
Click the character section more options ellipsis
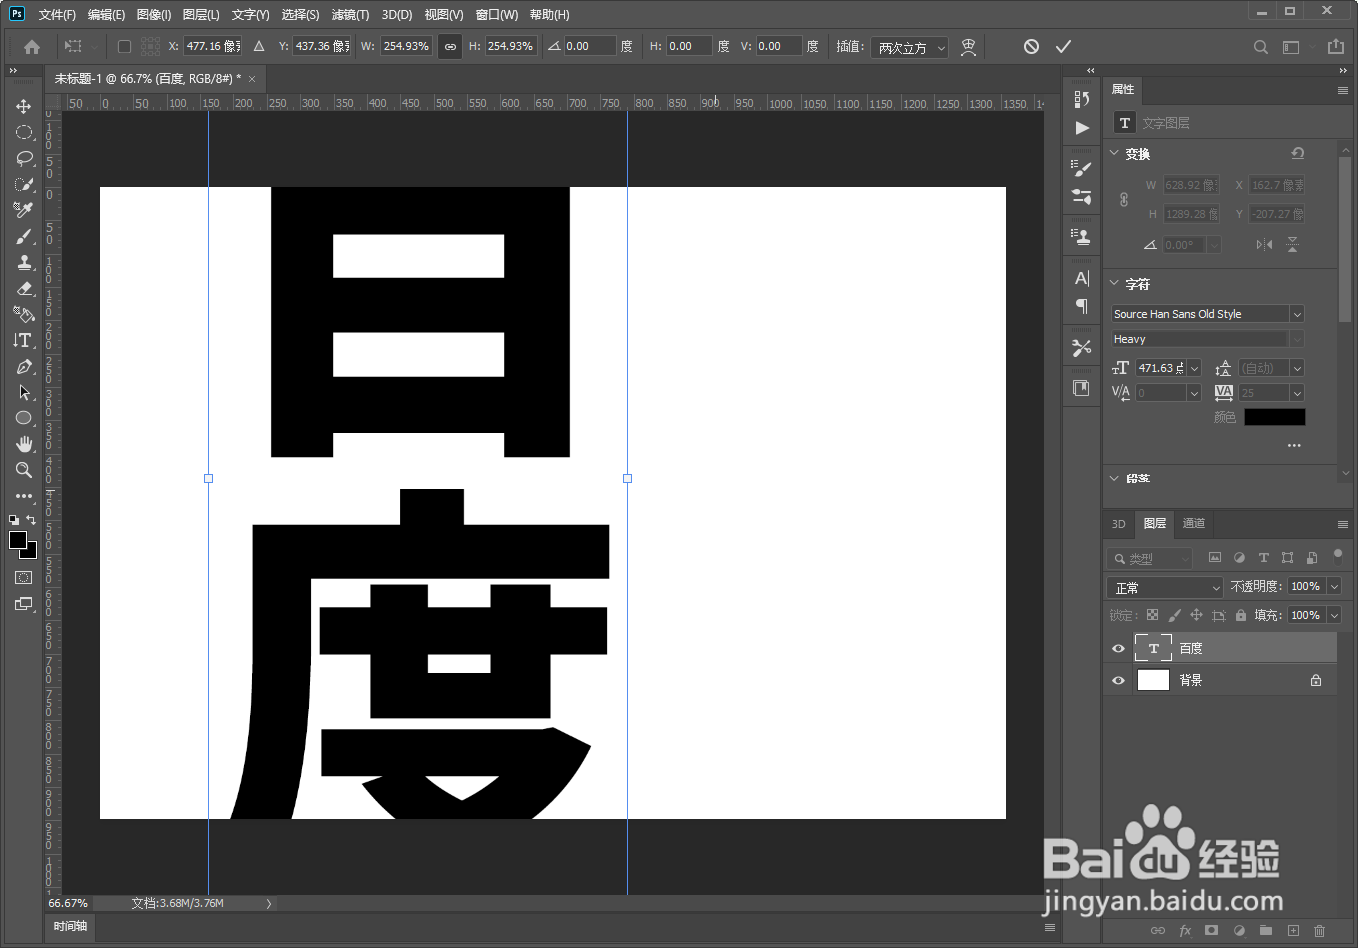tap(1294, 446)
